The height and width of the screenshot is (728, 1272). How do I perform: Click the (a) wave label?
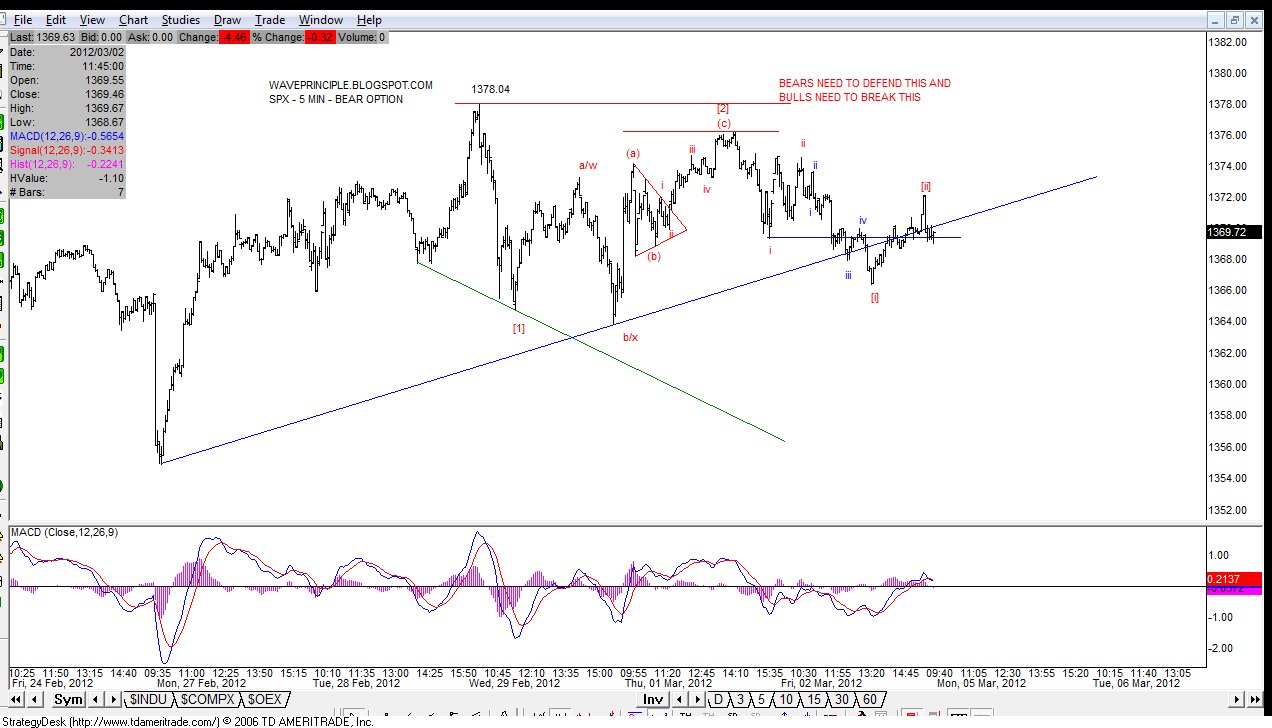632,153
